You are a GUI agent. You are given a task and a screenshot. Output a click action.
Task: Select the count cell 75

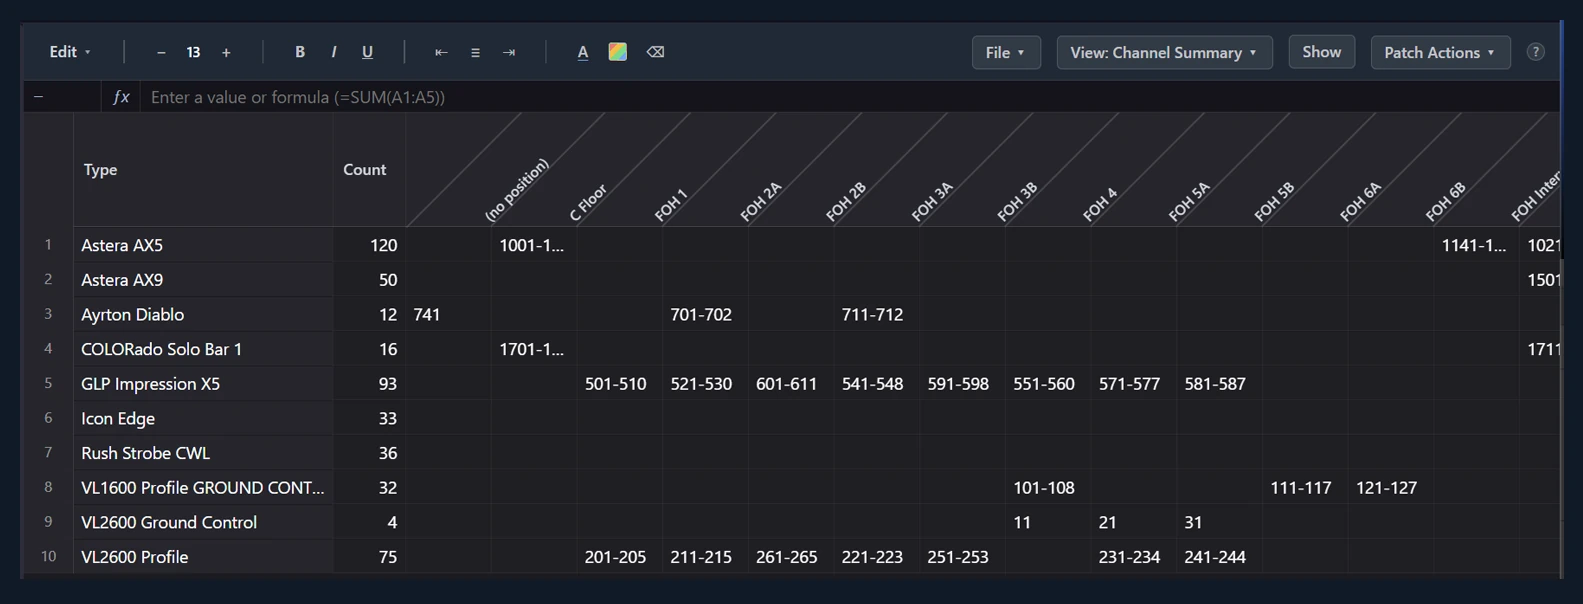click(x=369, y=557)
